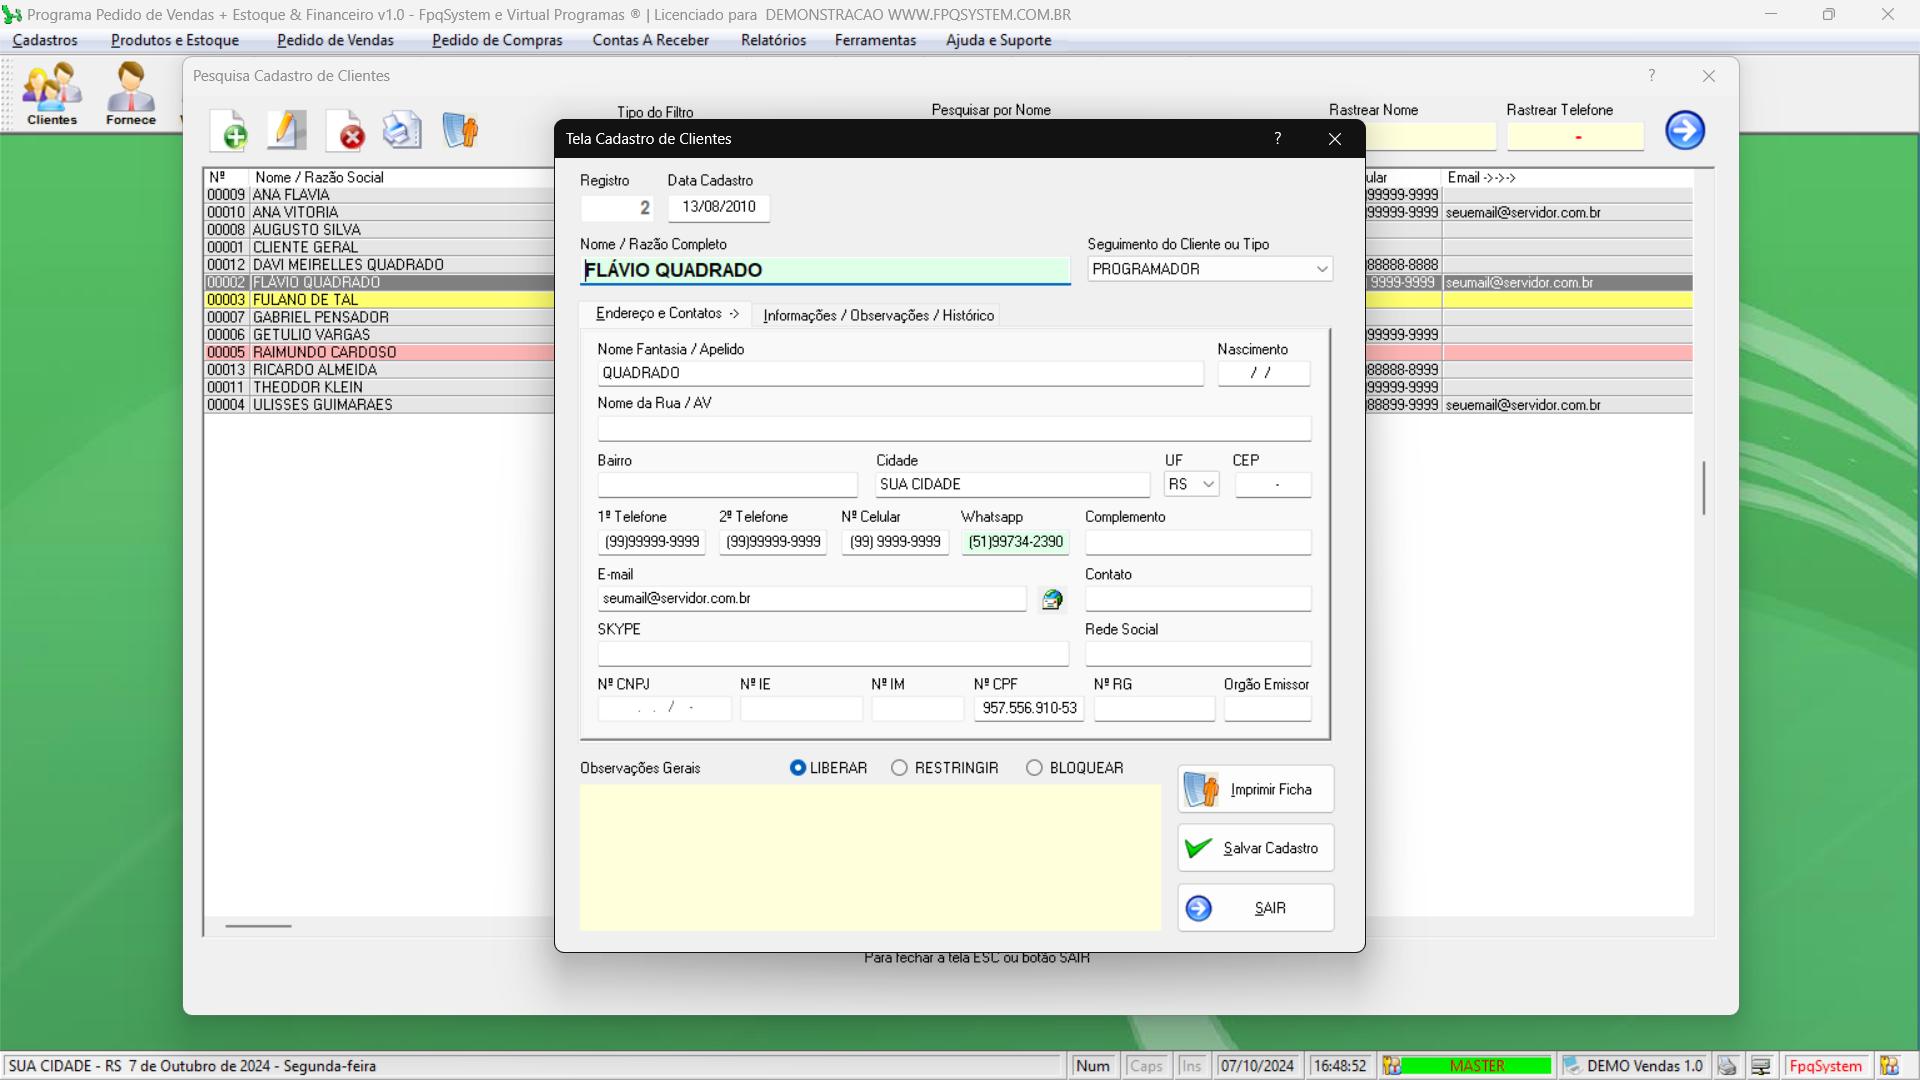Open the UF state dropdown
Screen dimensions: 1920x1080
tap(1208, 484)
